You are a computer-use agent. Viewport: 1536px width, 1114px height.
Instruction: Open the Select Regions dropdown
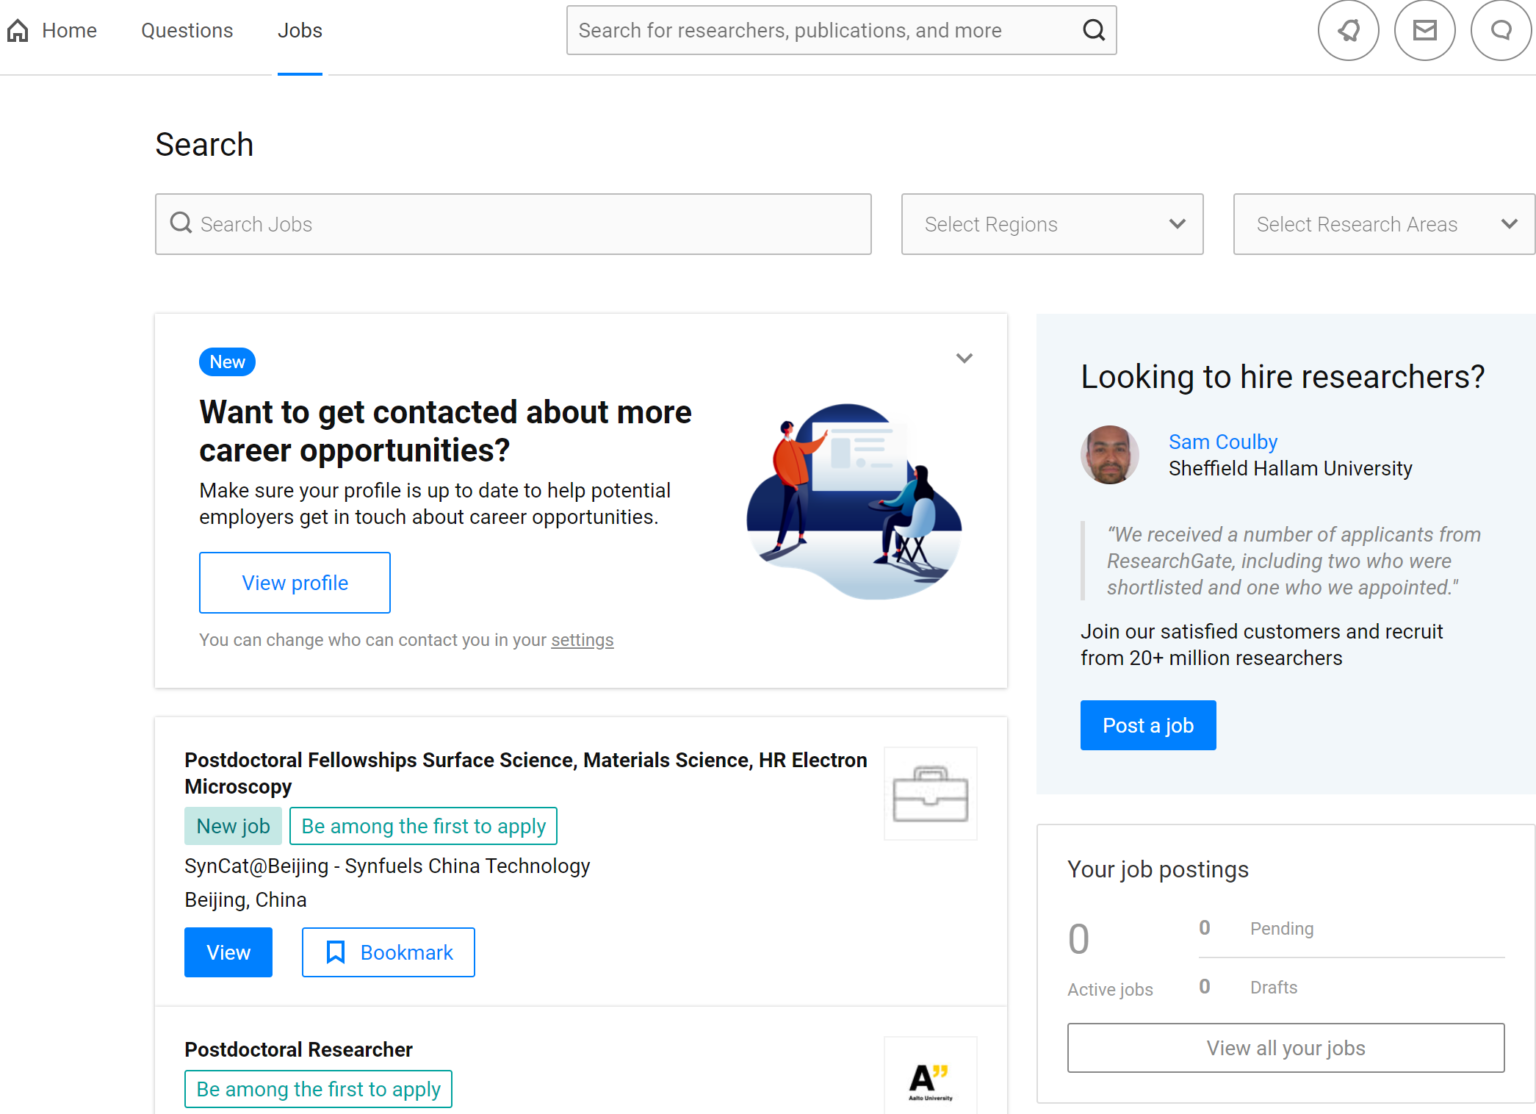pyautogui.click(x=1051, y=224)
